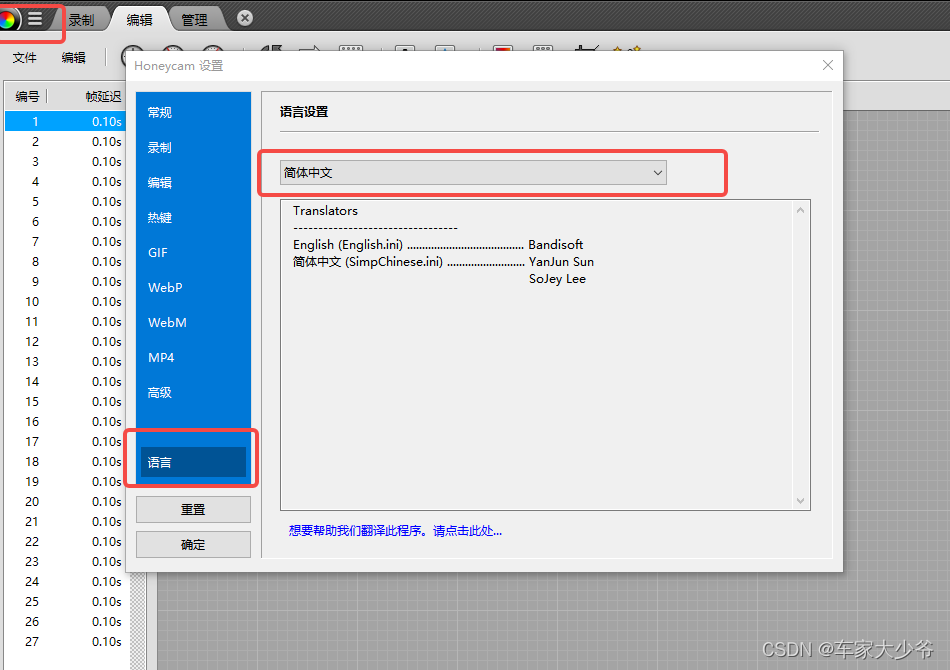950x670 pixels.
Task: Select frame row 10 in list
Action: click(65, 301)
